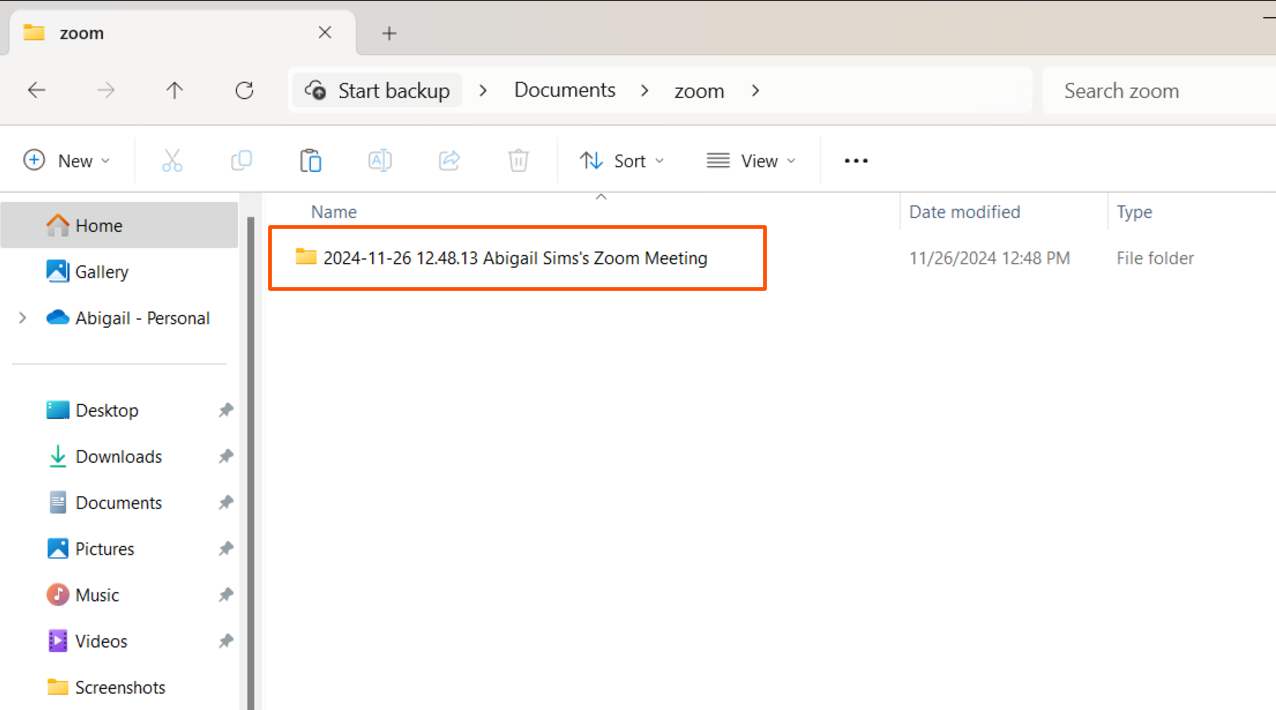Click Start backup in address bar

coord(377,91)
